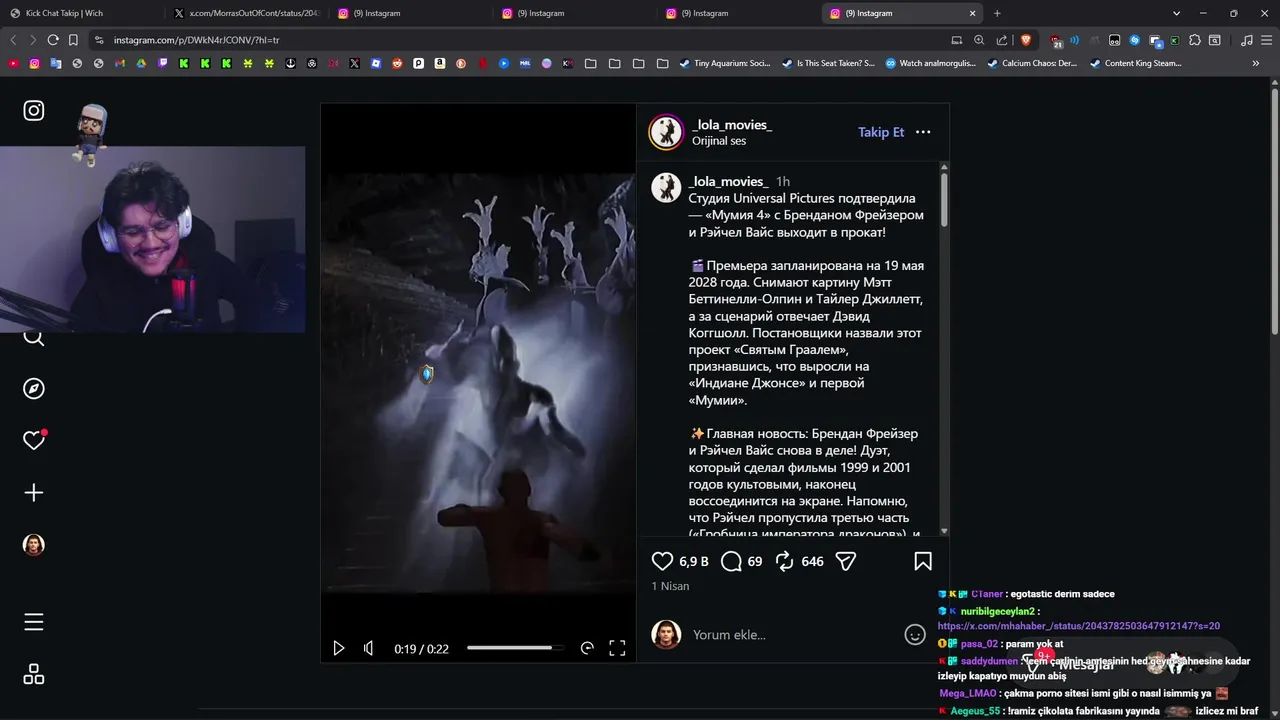Reload the current page

[x=53, y=40]
